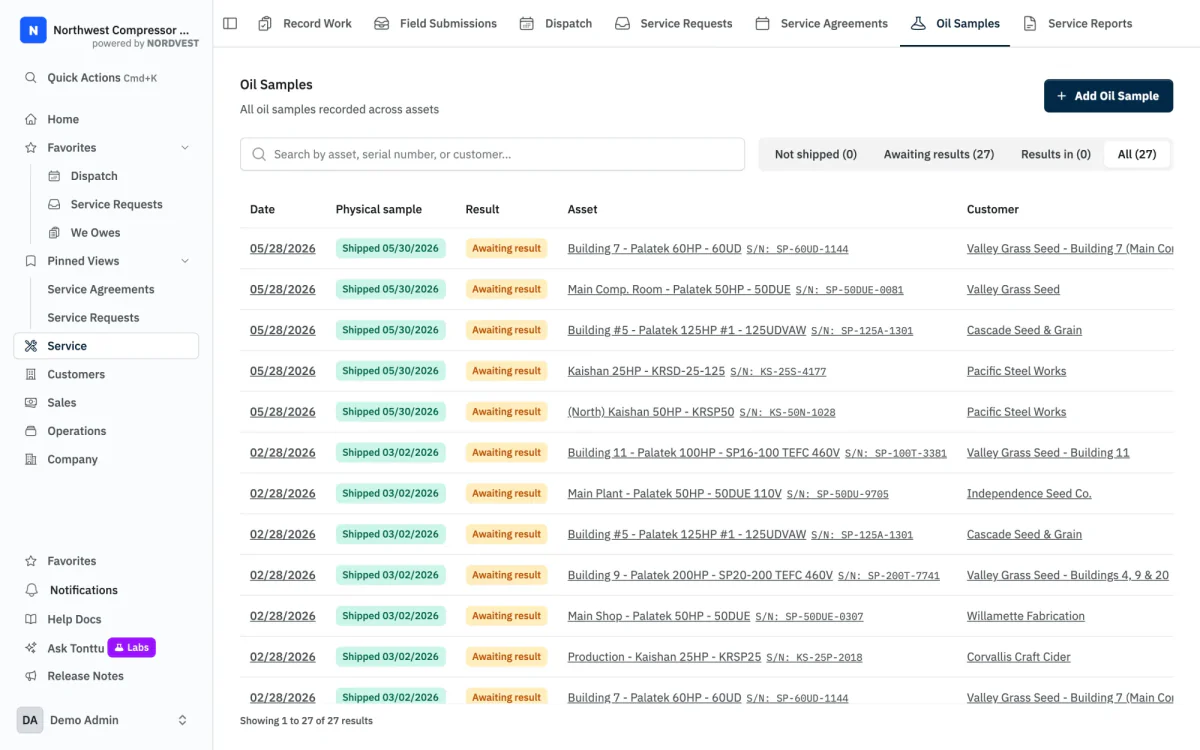The height and width of the screenshot is (750, 1200).
Task: Click the Favorites star icon at top
Action: pyautogui.click(x=30, y=147)
